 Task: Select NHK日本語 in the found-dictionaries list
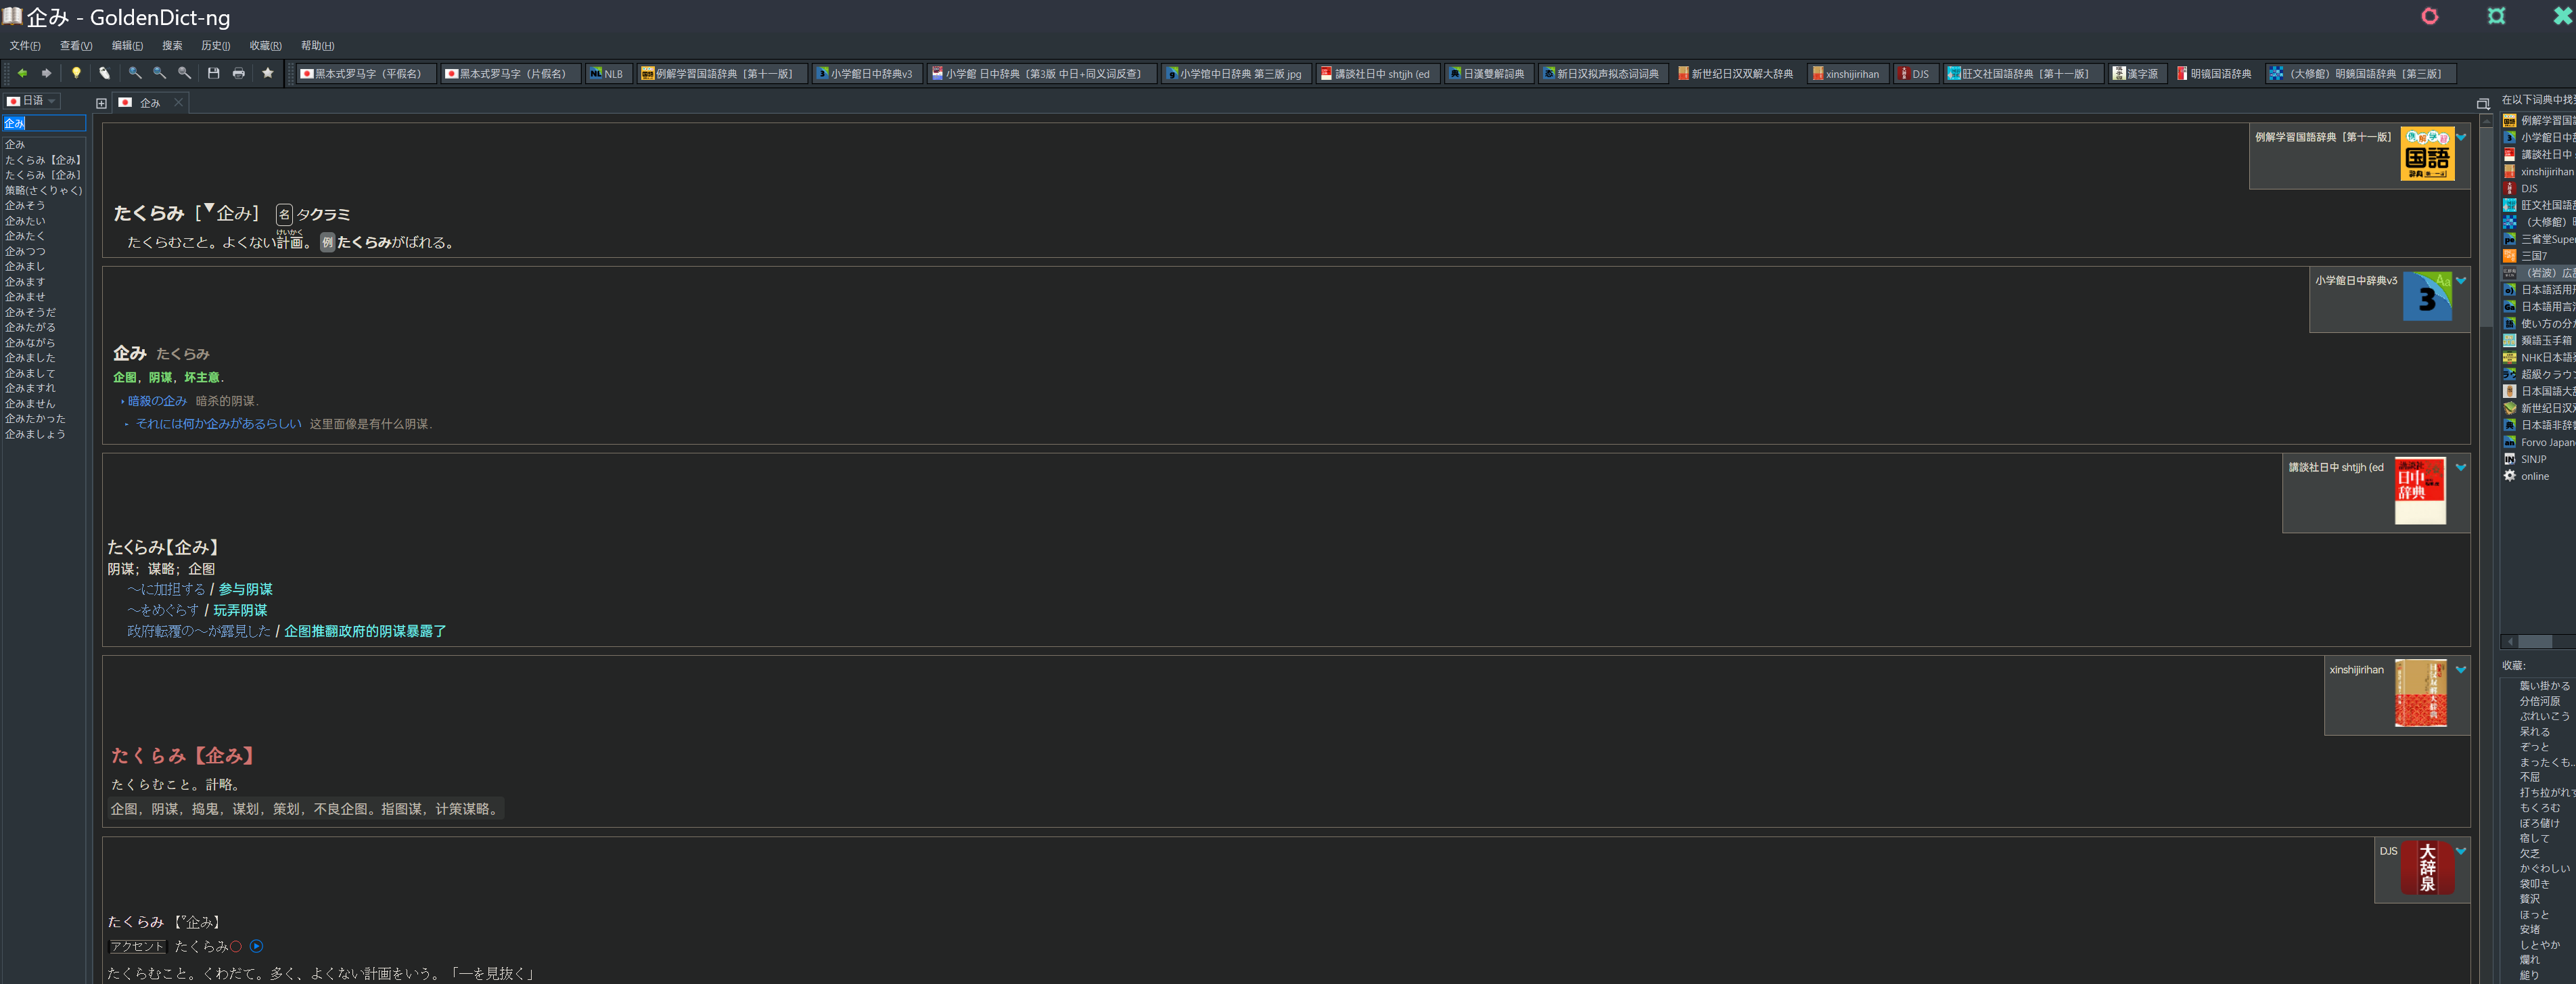coord(2538,357)
